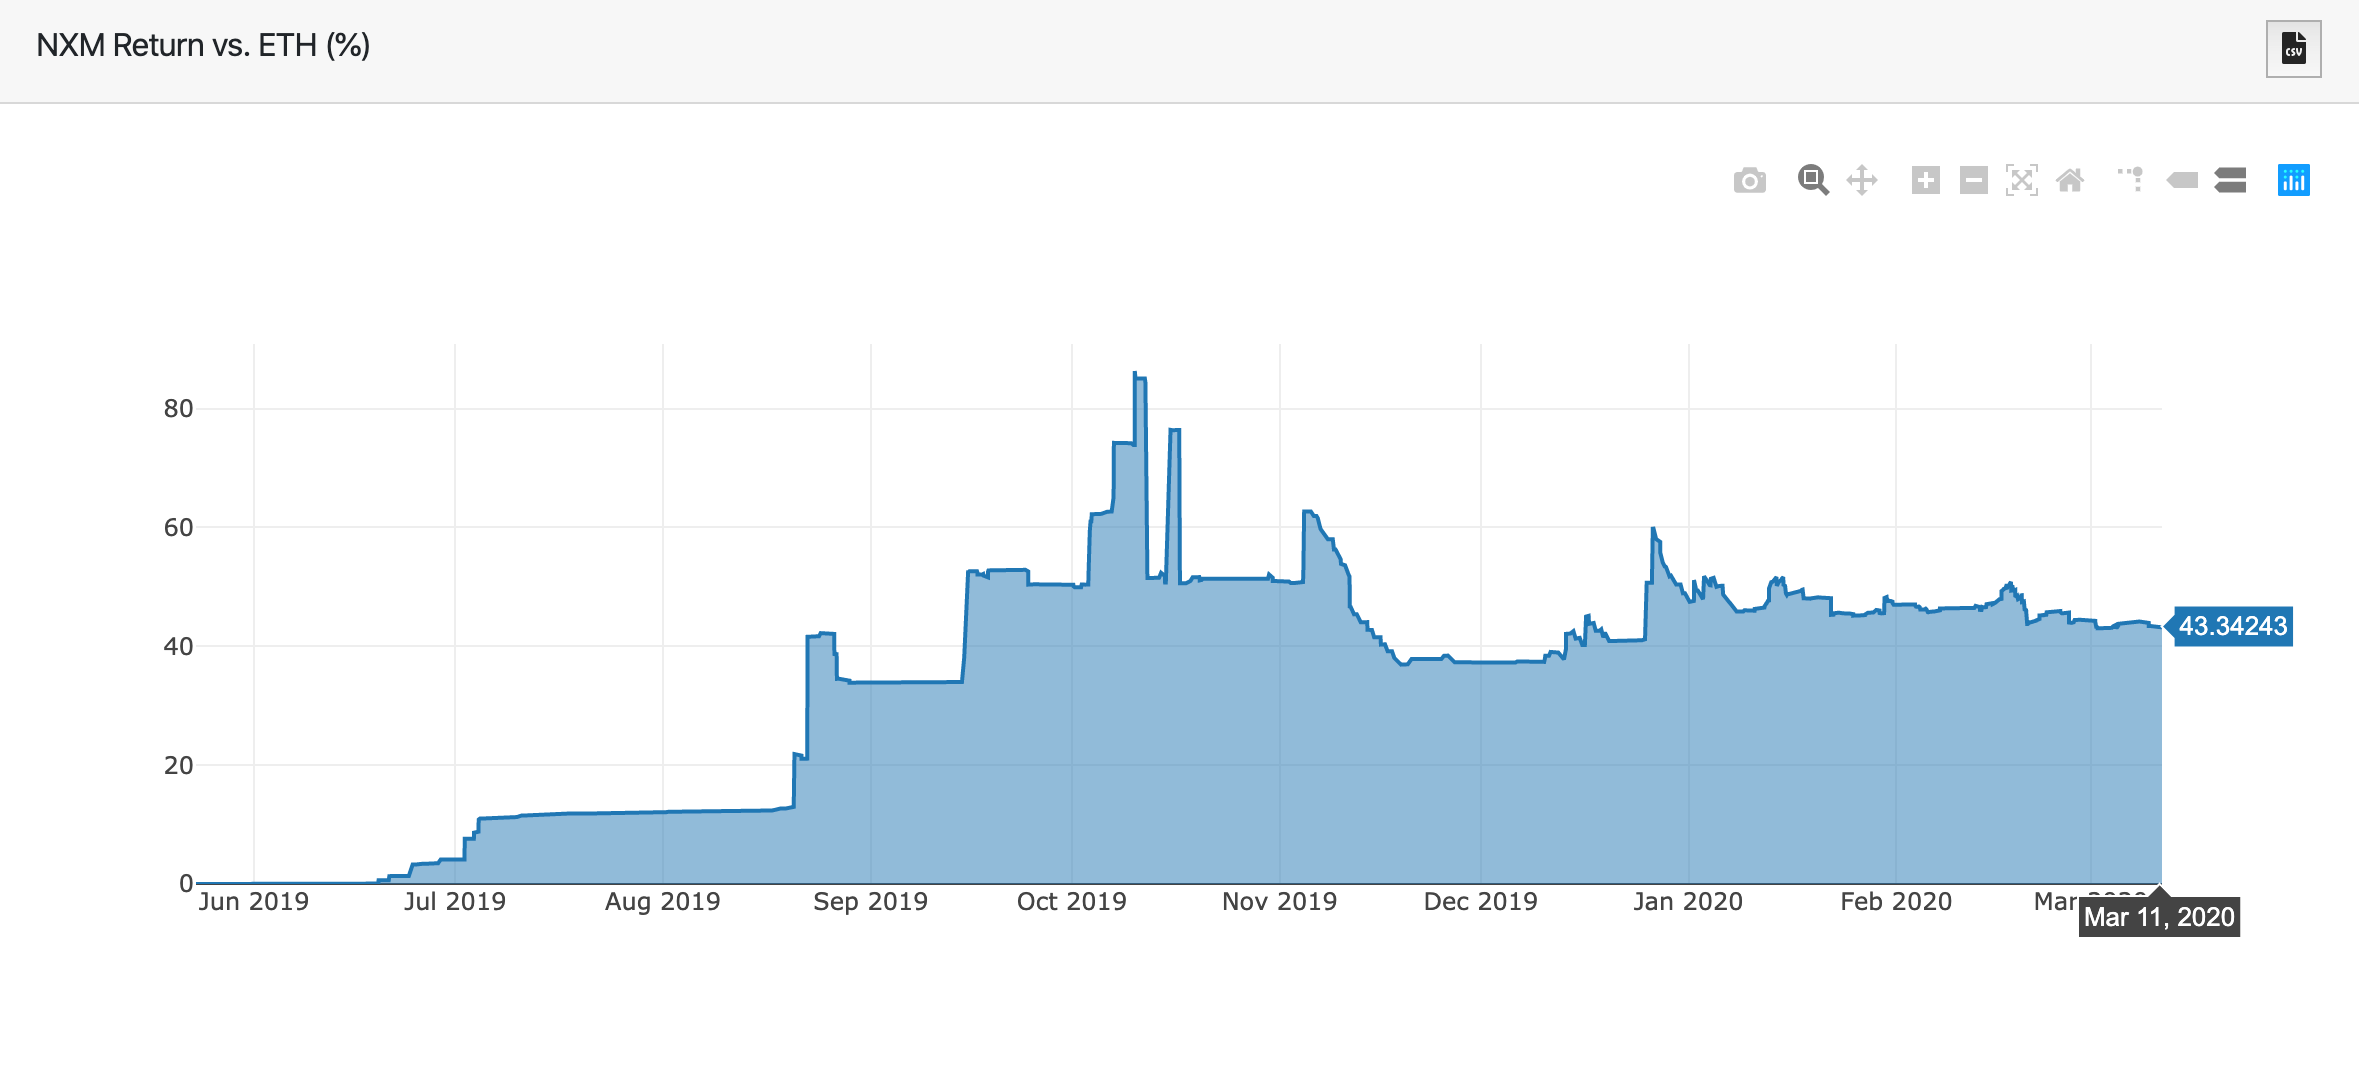
Task: Click the Mar 11, 2020 date label
Action: coord(2159,917)
